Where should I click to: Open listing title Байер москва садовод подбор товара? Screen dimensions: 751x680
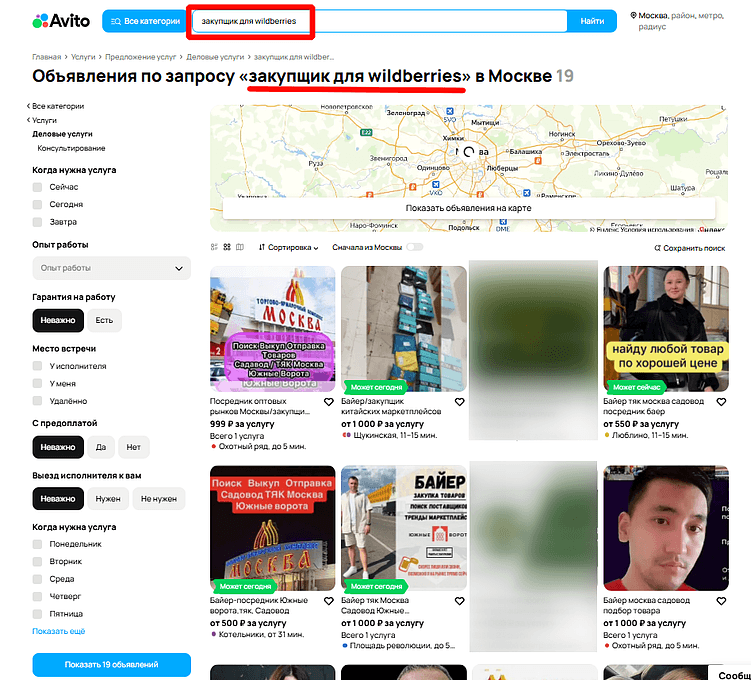[x=647, y=606]
